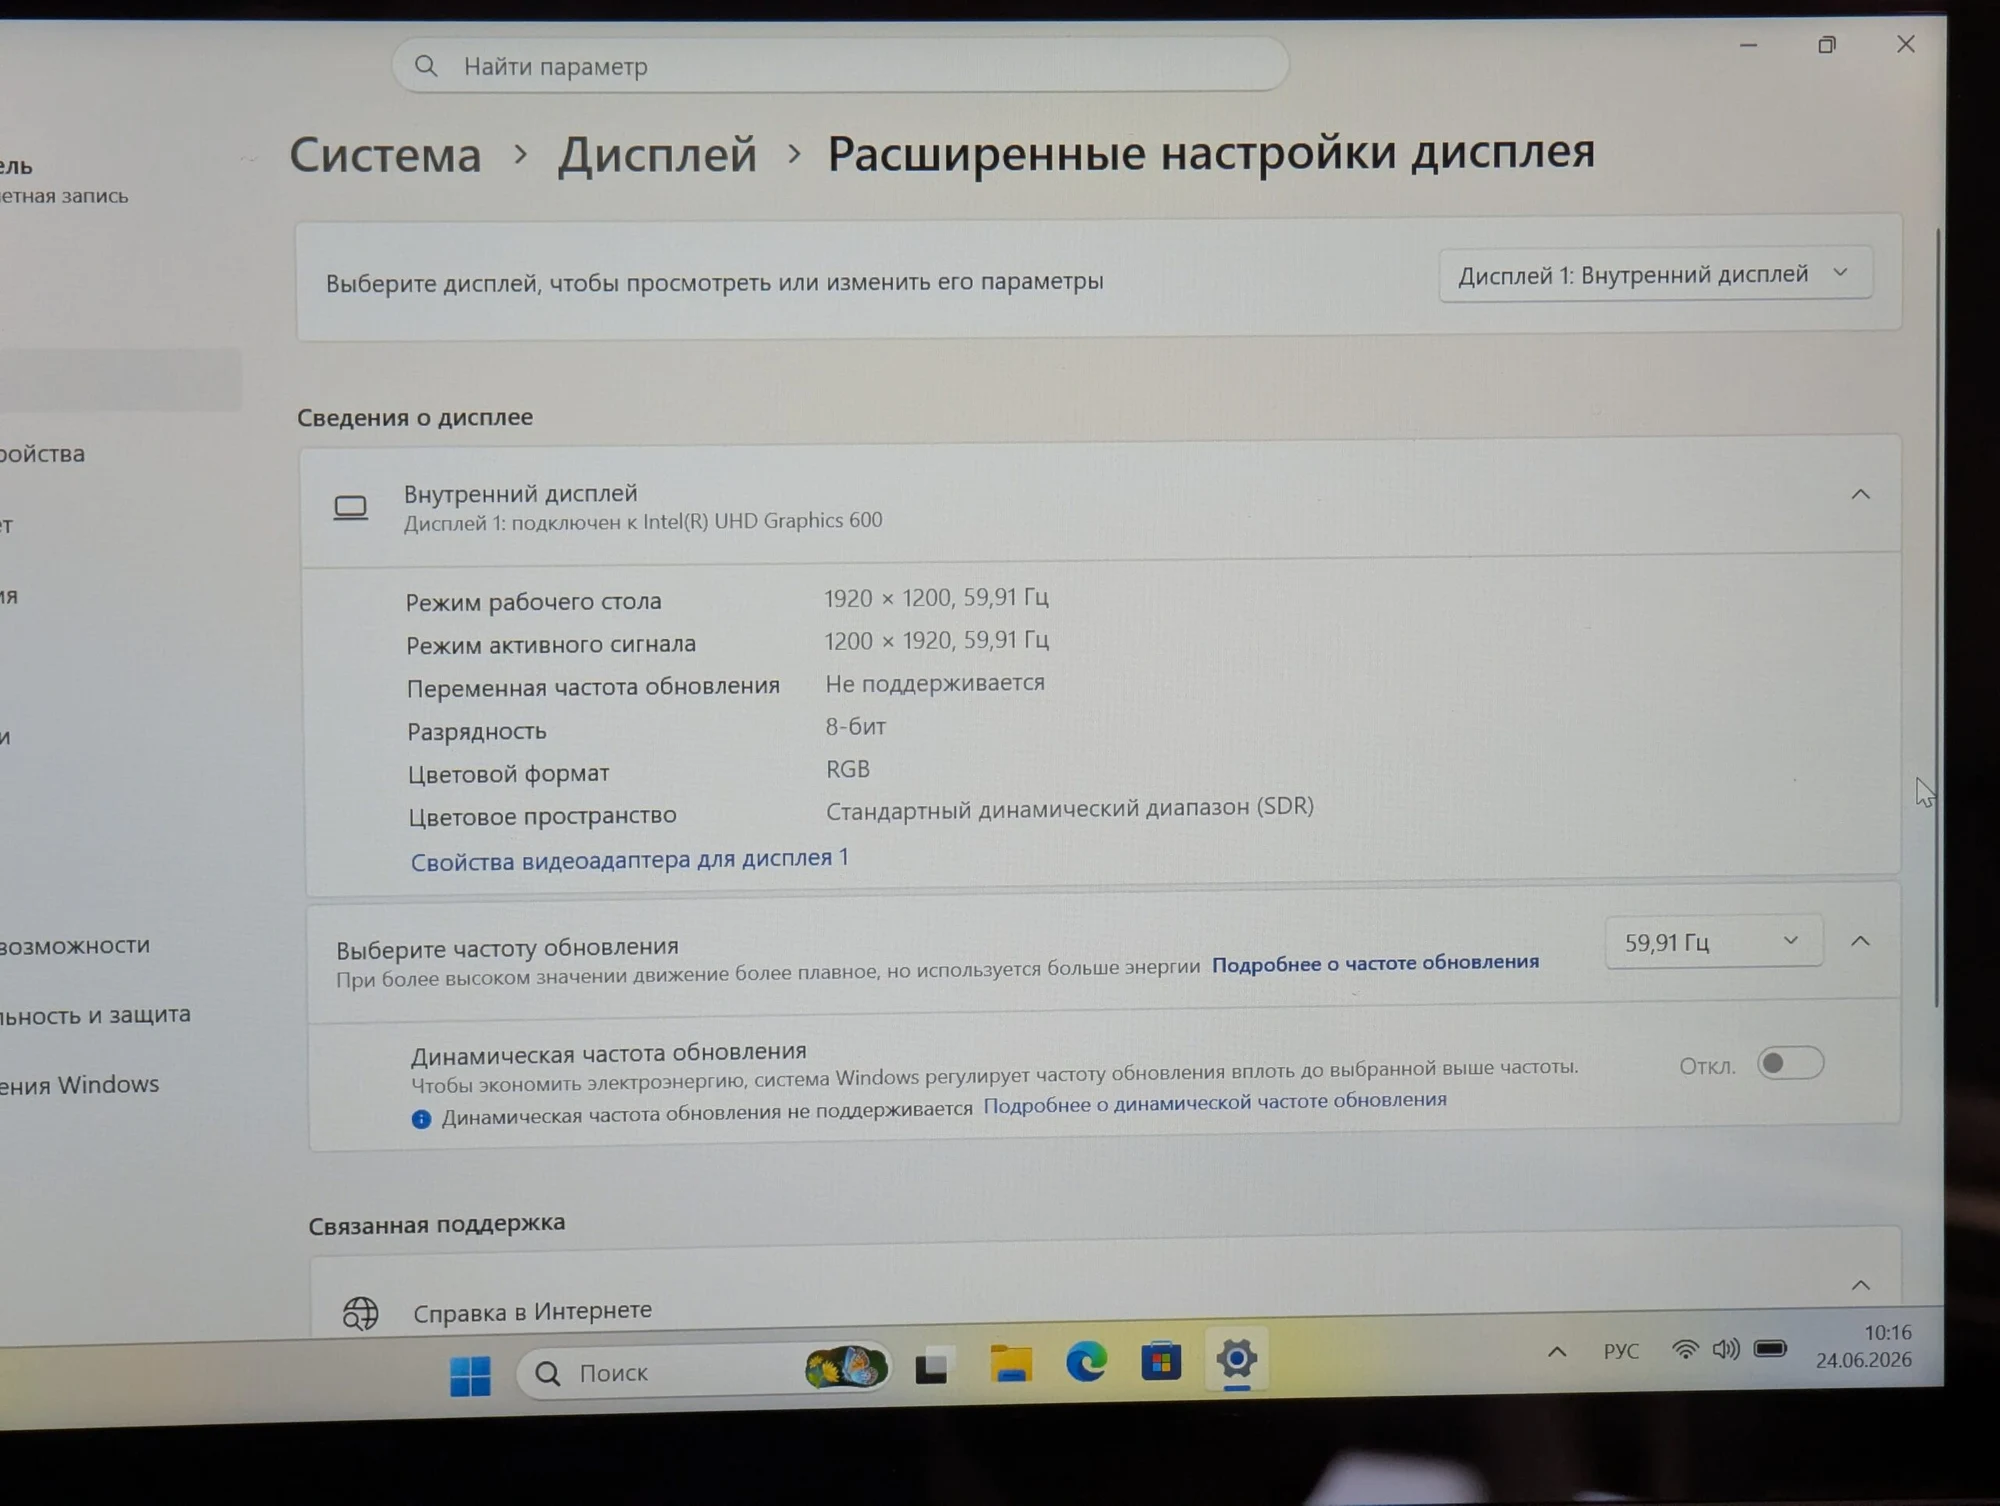2000x1506 pixels.
Task: Collapse the Выберите частоту обновления section
Action: click(1860, 941)
